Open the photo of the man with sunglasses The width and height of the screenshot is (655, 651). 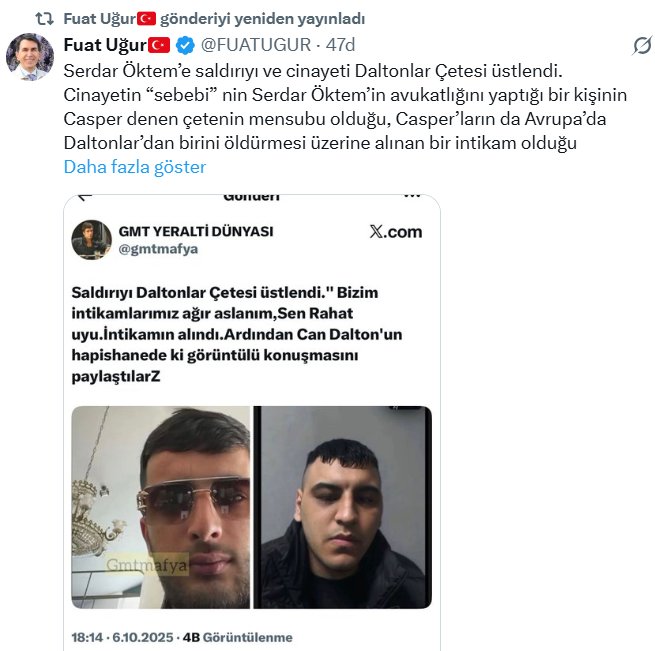coord(161,507)
